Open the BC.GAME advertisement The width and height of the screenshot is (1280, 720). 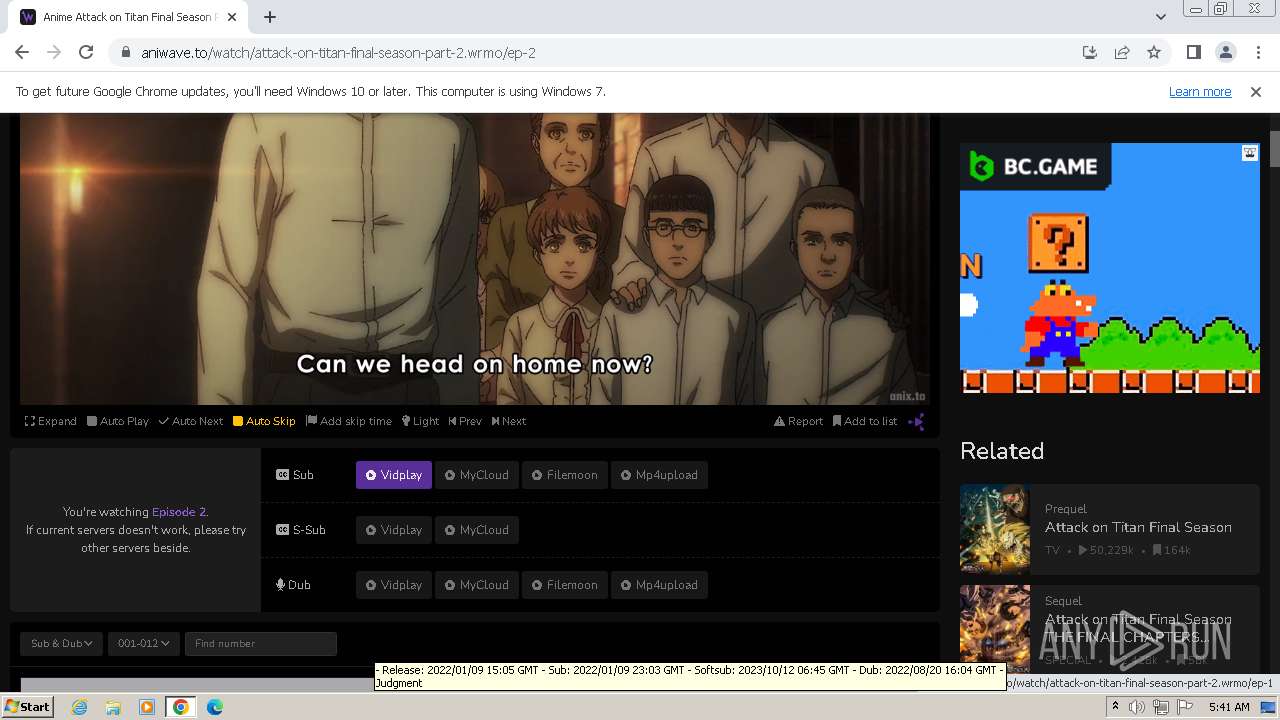point(1110,268)
